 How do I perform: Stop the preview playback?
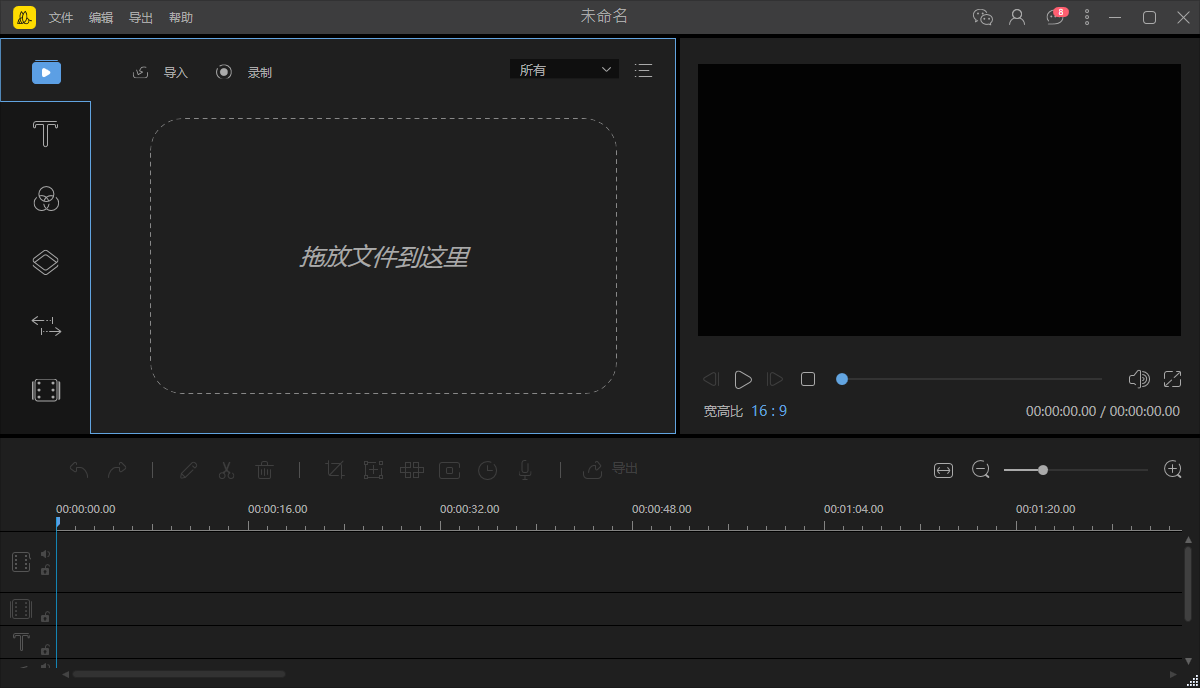point(808,379)
